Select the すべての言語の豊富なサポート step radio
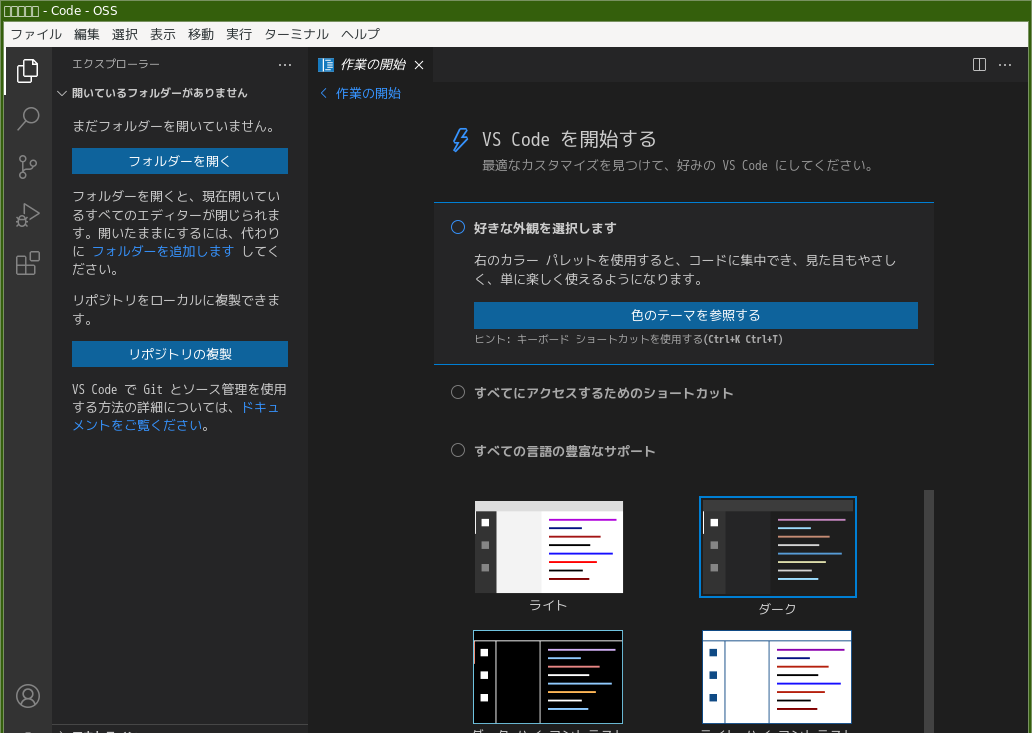The image size is (1032, 733). (458, 450)
